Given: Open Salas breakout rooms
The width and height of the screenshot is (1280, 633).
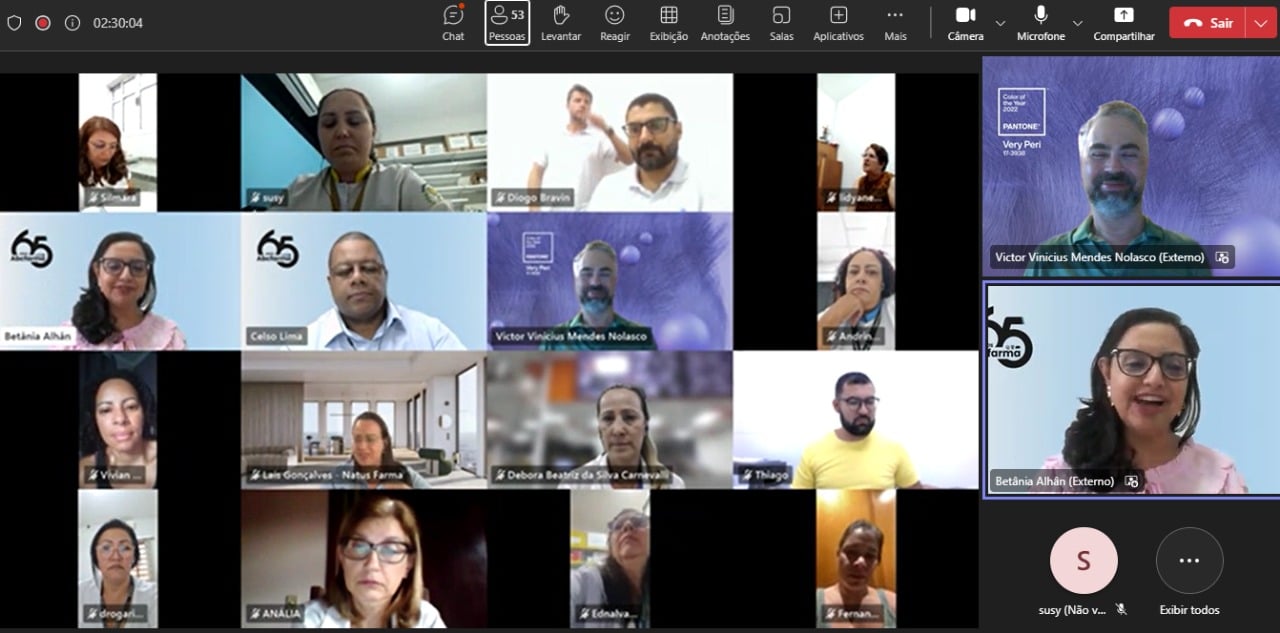Looking at the screenshot, I should tap(781, 23).
